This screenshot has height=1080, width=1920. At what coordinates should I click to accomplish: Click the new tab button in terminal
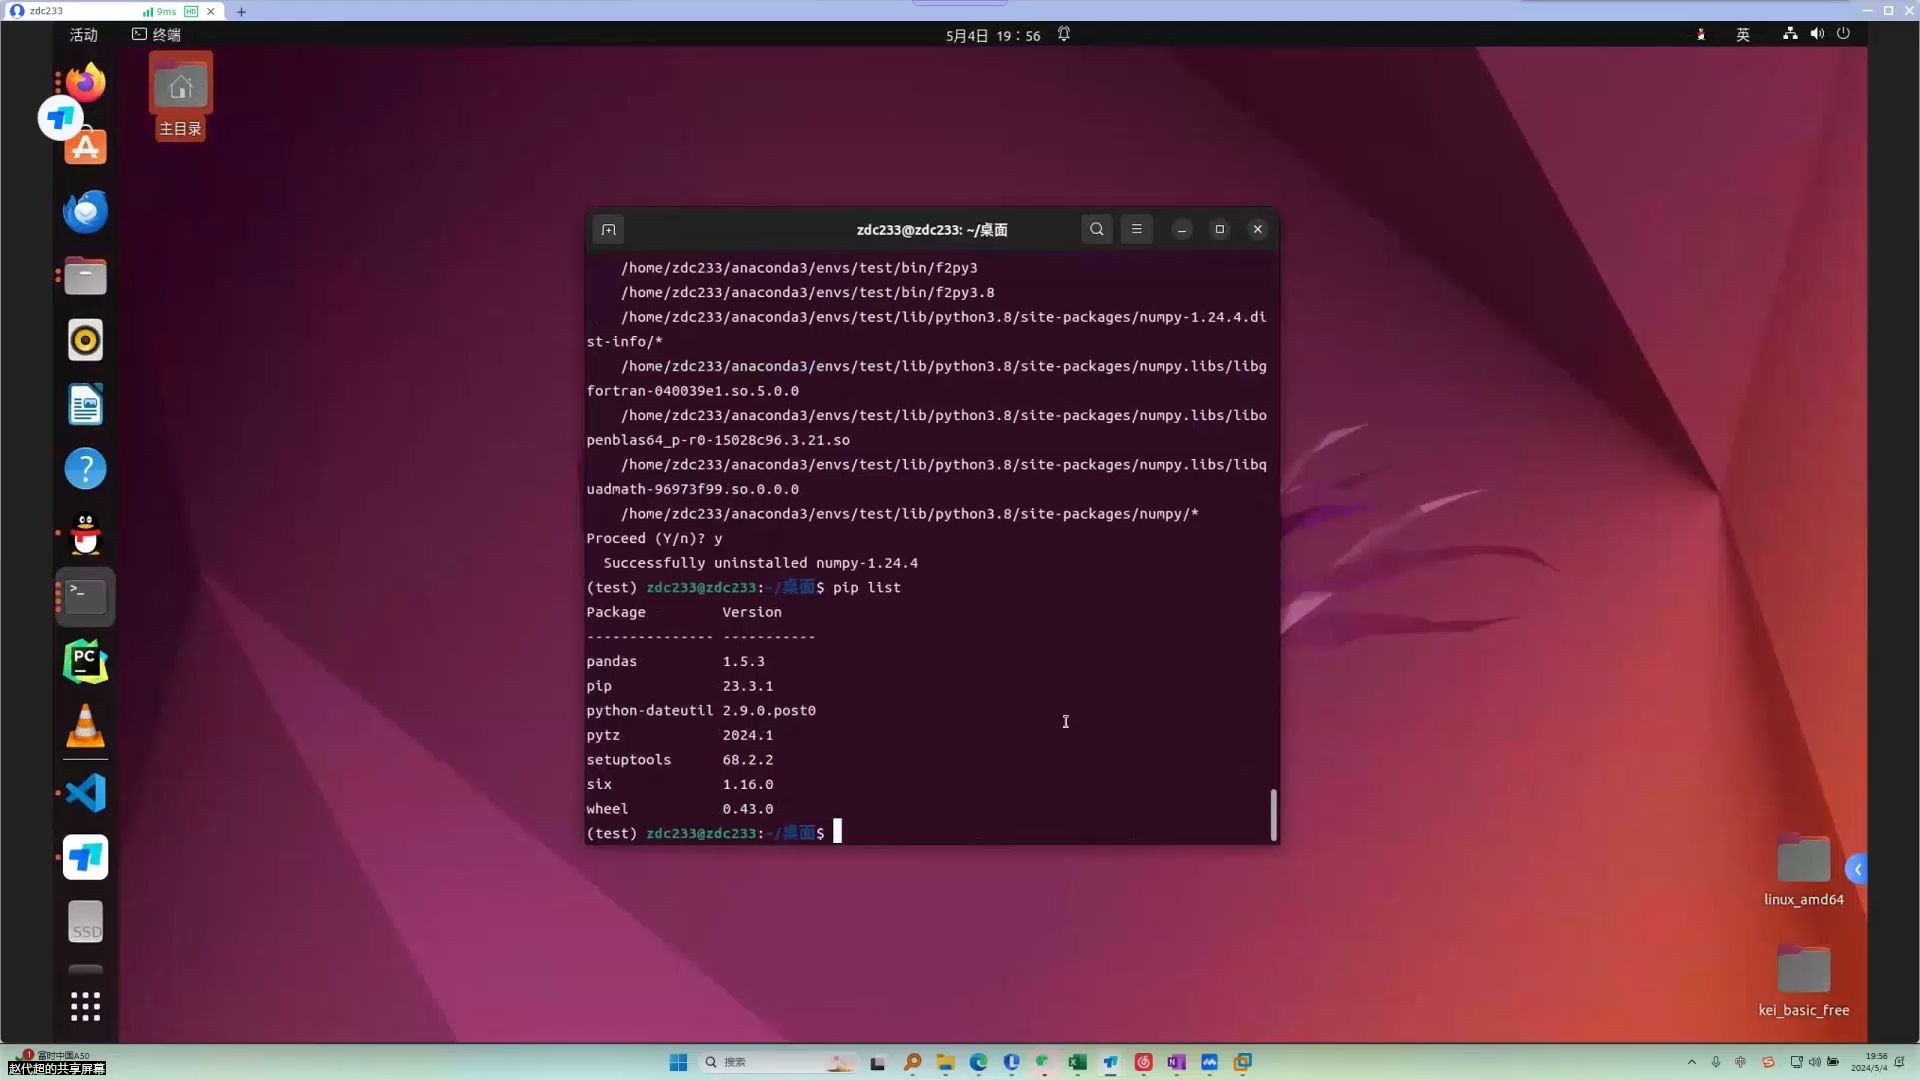608,229
